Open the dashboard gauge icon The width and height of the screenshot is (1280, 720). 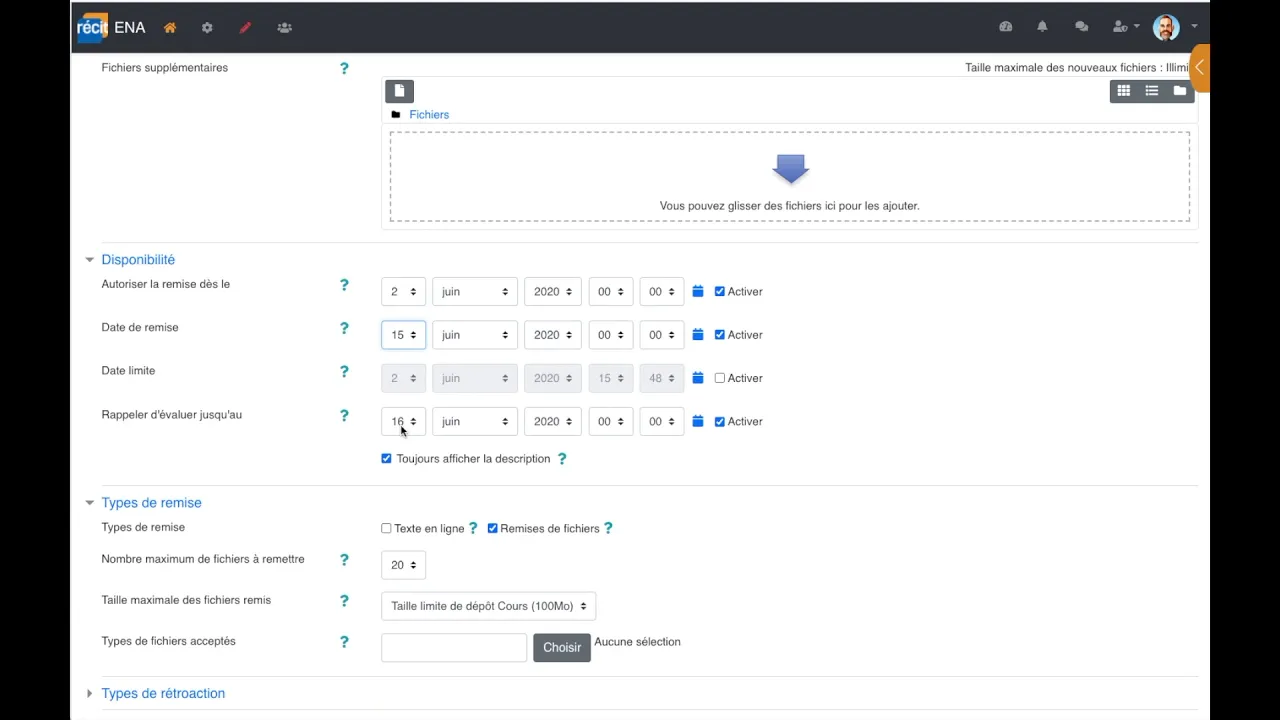click(1006, 27)
